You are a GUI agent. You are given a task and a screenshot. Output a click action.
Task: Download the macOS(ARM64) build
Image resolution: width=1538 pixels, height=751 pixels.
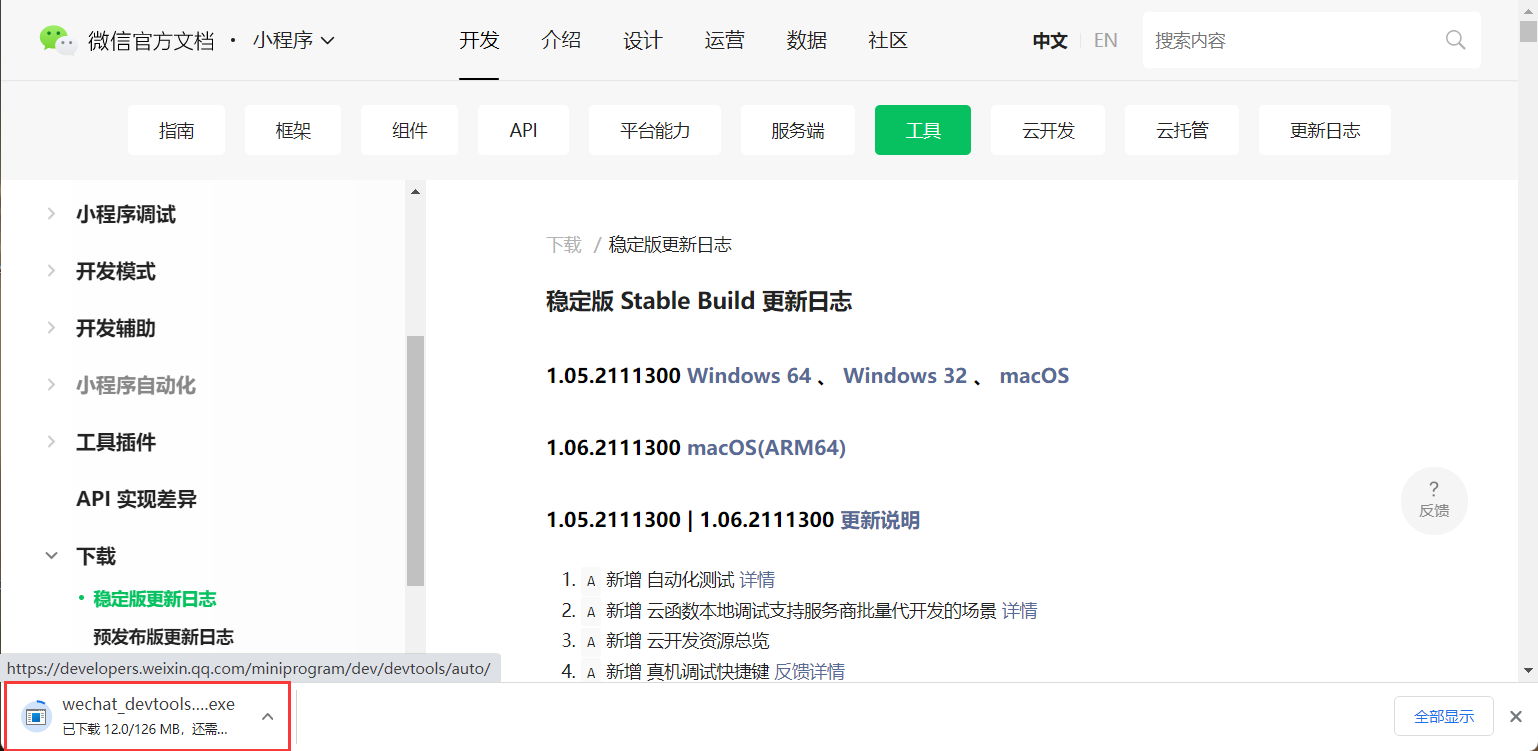766,448
